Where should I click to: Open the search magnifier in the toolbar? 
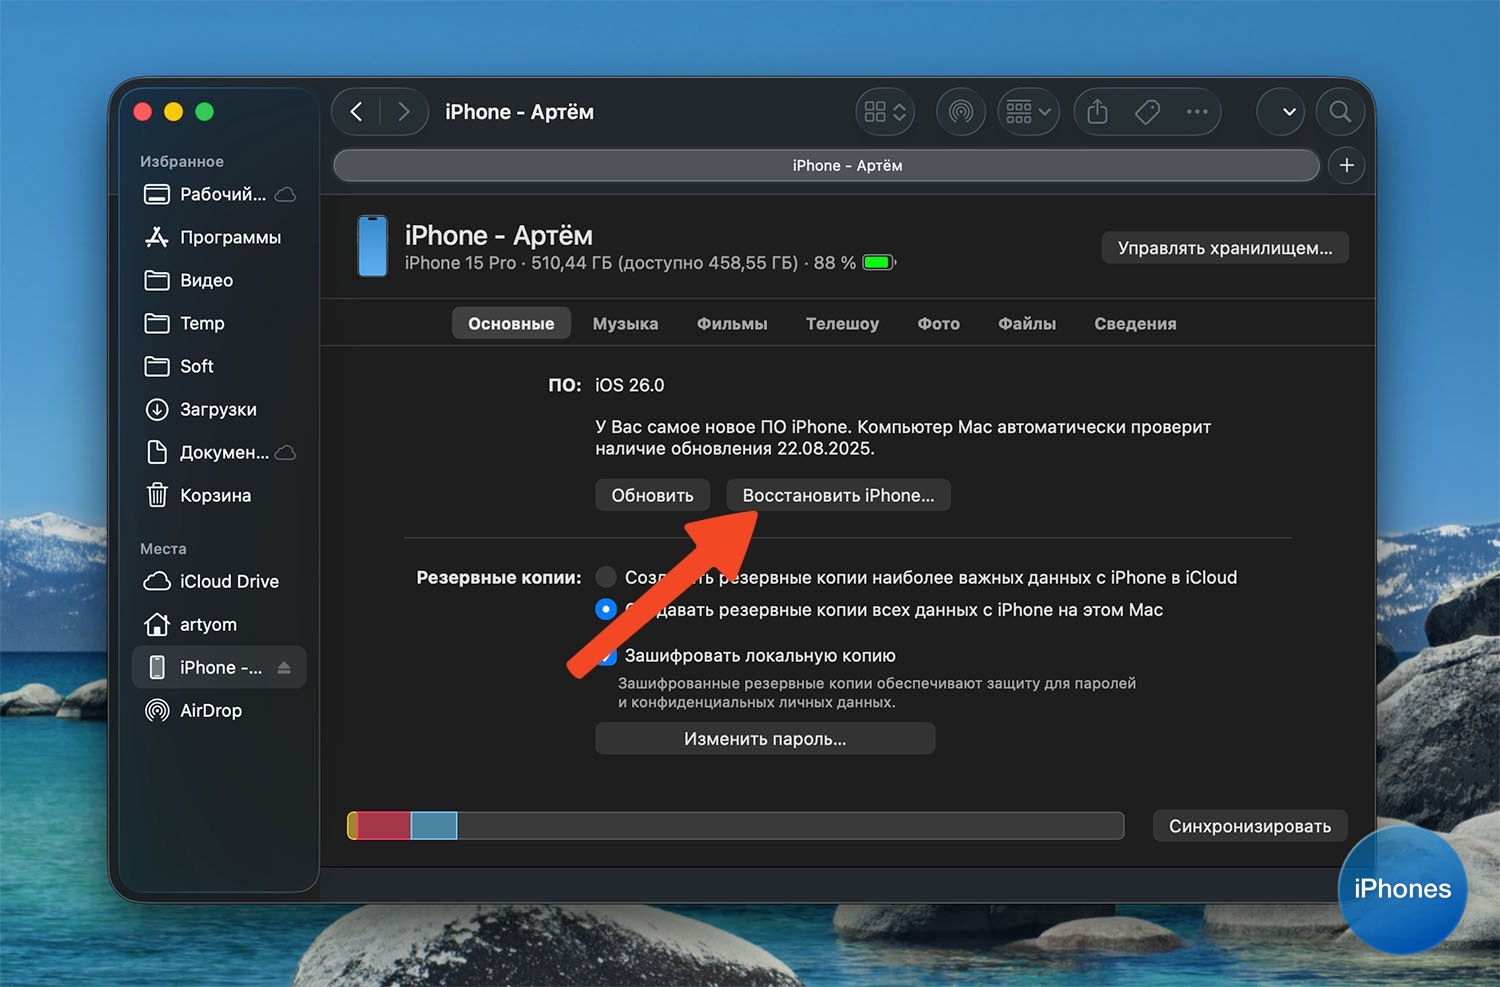pos(1340,112)
